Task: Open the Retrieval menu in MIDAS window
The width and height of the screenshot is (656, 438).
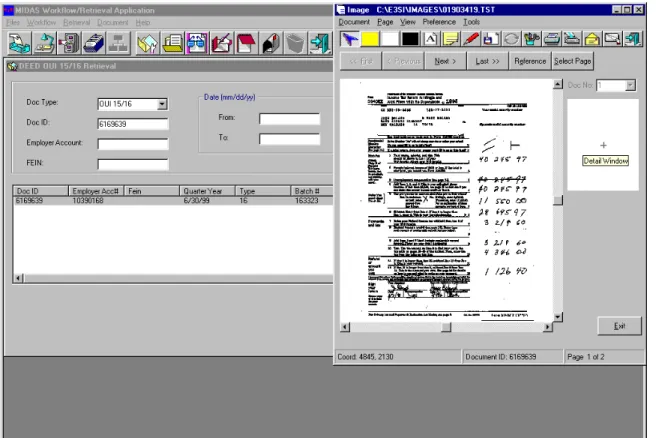Action: tap(77, 22)
